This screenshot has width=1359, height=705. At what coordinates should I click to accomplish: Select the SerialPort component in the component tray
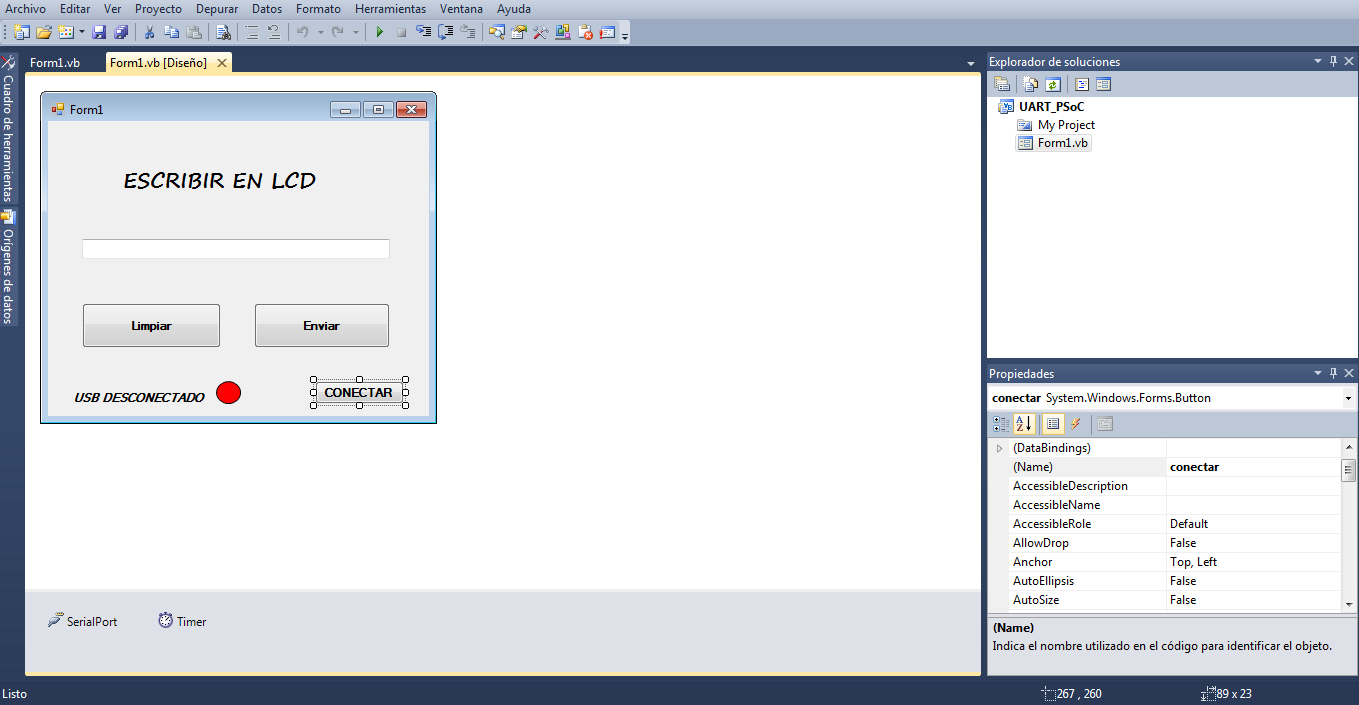(x=84, y=620)
